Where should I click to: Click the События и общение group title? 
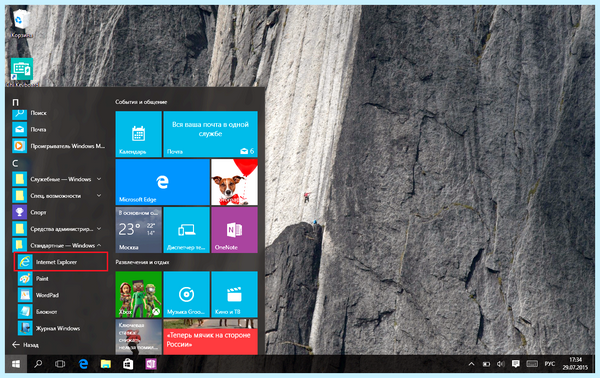(141, 102)
